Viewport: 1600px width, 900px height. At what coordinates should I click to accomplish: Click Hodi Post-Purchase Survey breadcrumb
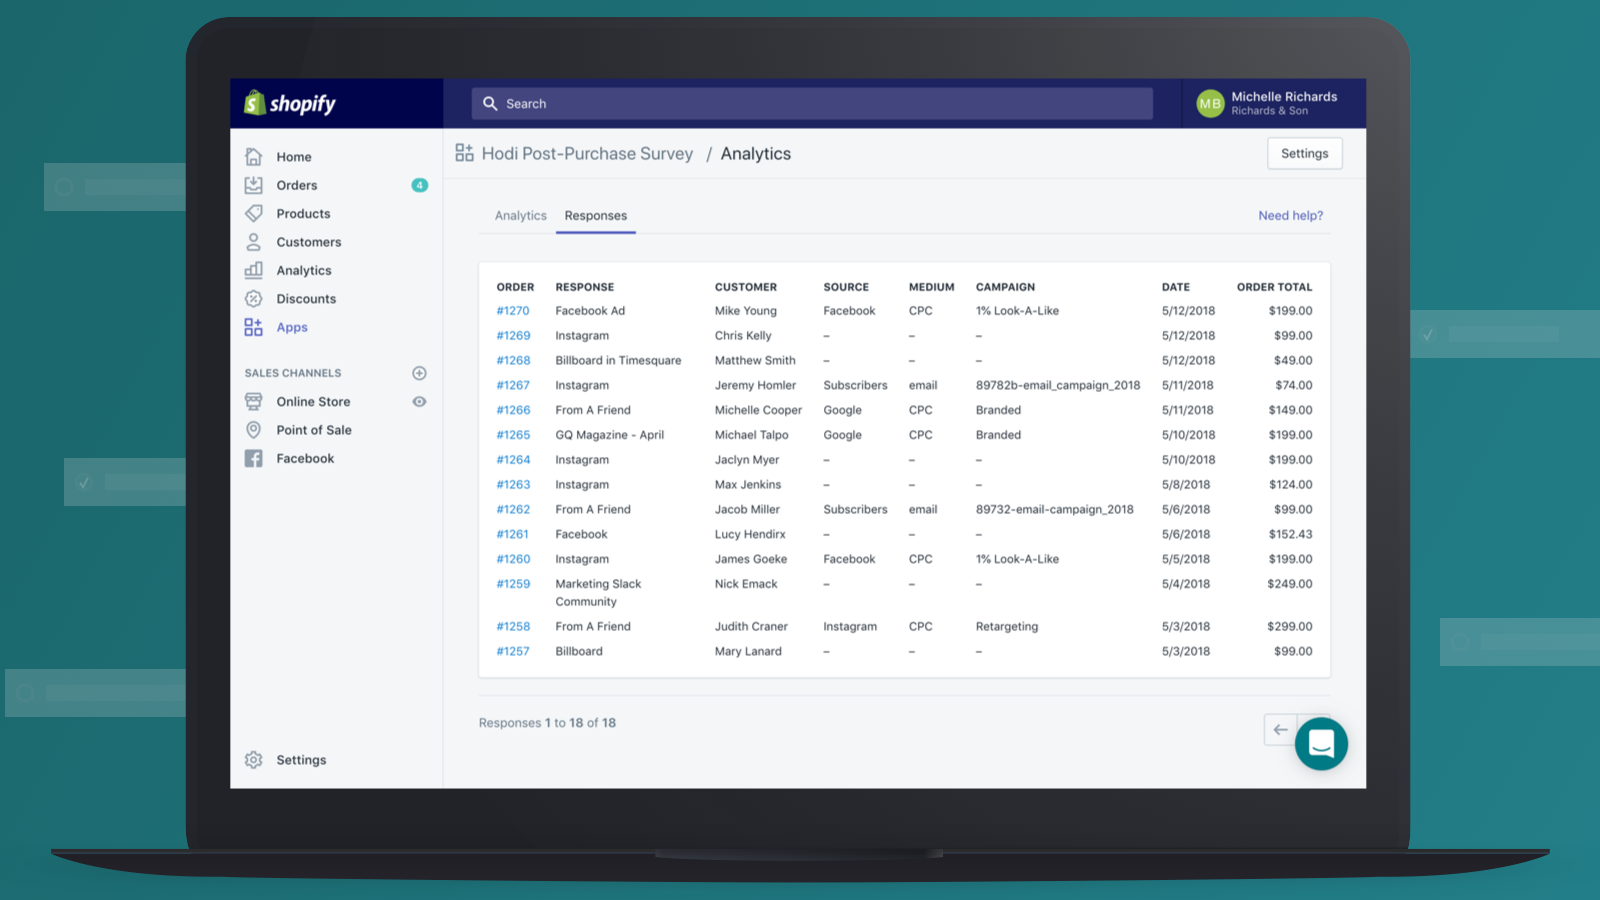click(x=587, y=153)
